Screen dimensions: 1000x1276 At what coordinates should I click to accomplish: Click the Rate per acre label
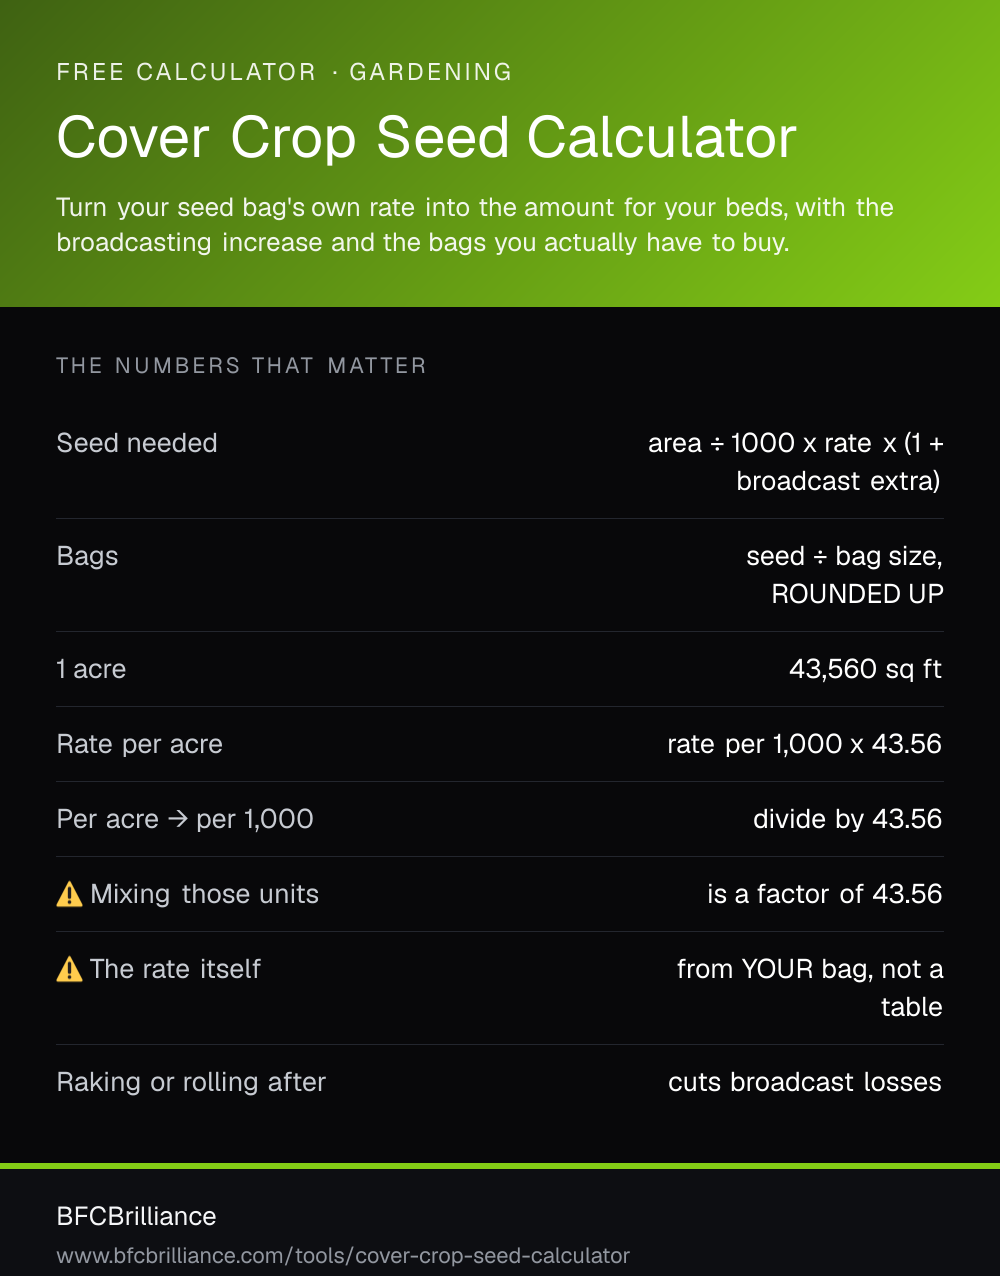[x=140, y=744]
